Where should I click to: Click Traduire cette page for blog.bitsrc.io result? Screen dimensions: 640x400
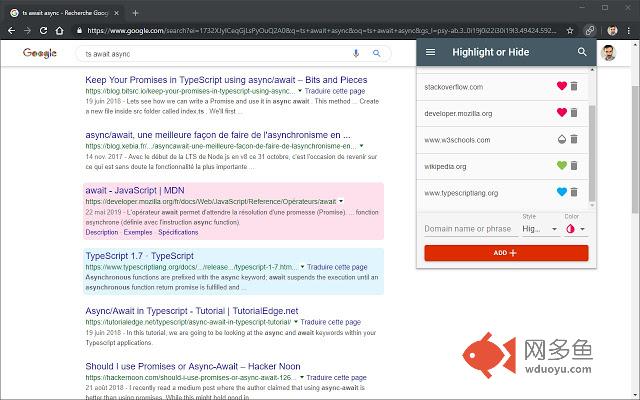pyautogui.click(x=335, y=91)
